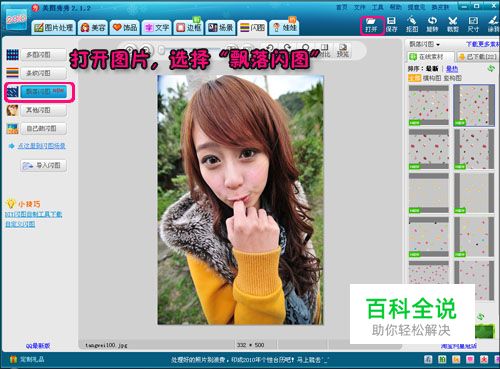Sort materials by 最热
Screen dimensions: 500x369
click(452, 69)
